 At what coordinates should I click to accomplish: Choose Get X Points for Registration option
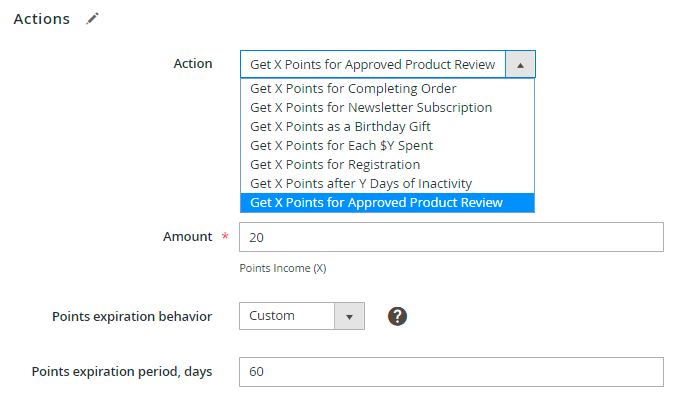point(335,164)
